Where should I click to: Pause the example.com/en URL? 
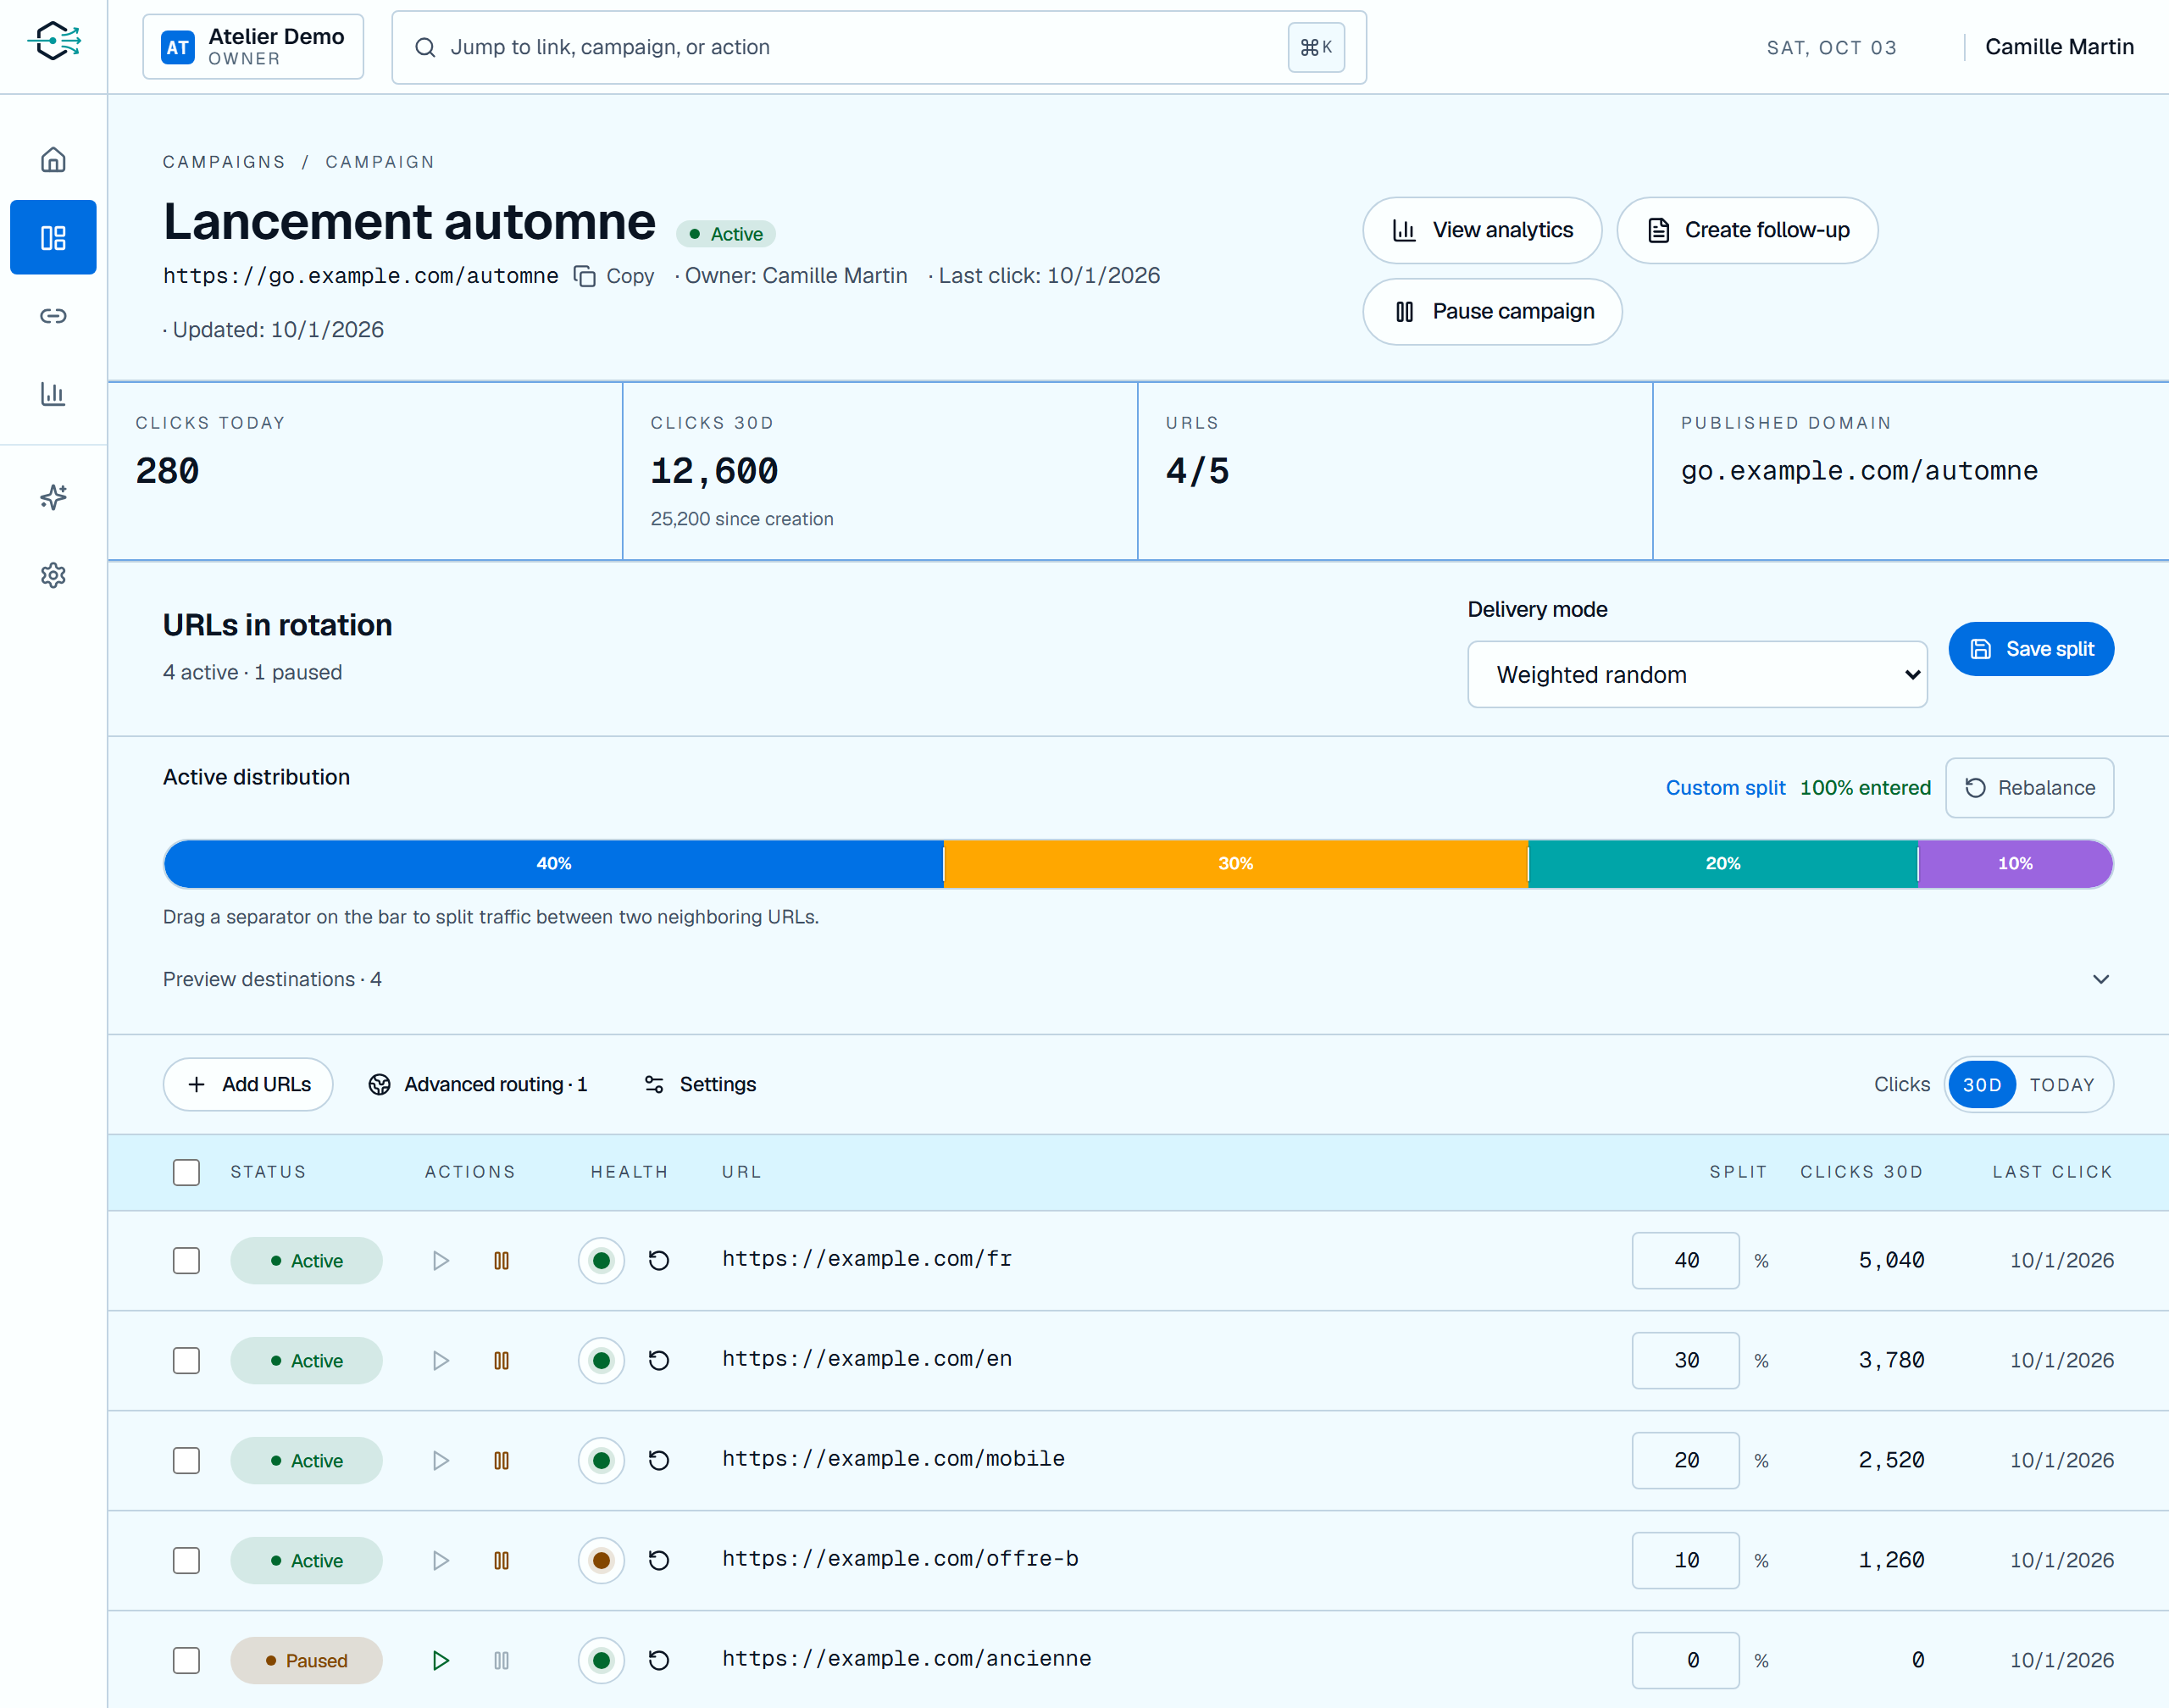click(501, 1361)
